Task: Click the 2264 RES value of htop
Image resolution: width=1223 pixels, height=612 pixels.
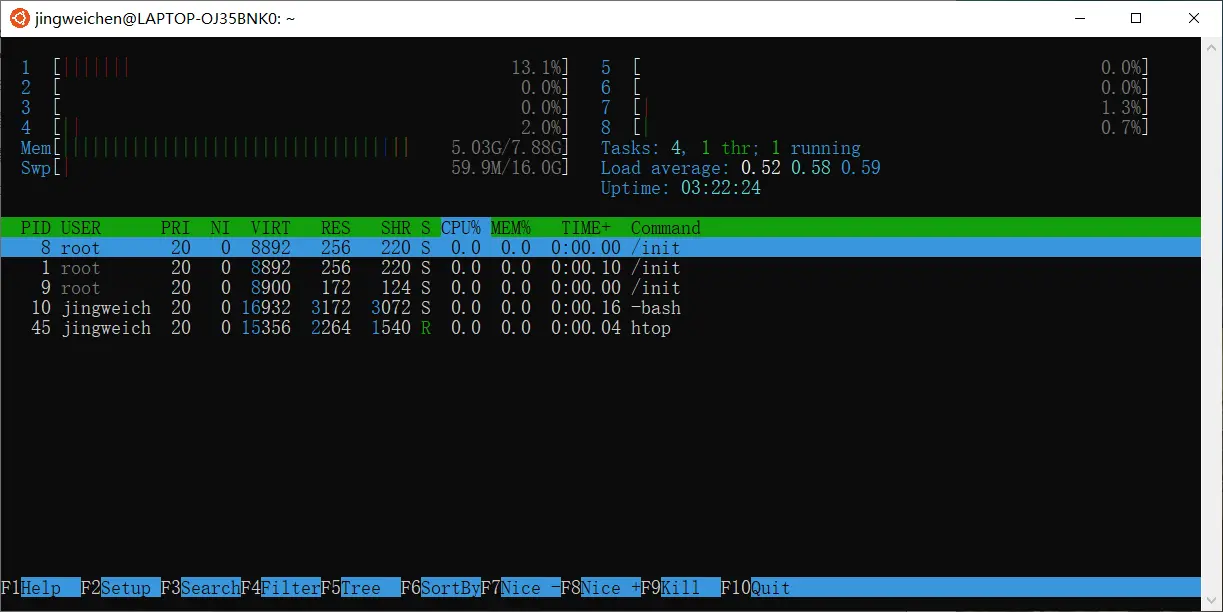Action: [331, 328]
